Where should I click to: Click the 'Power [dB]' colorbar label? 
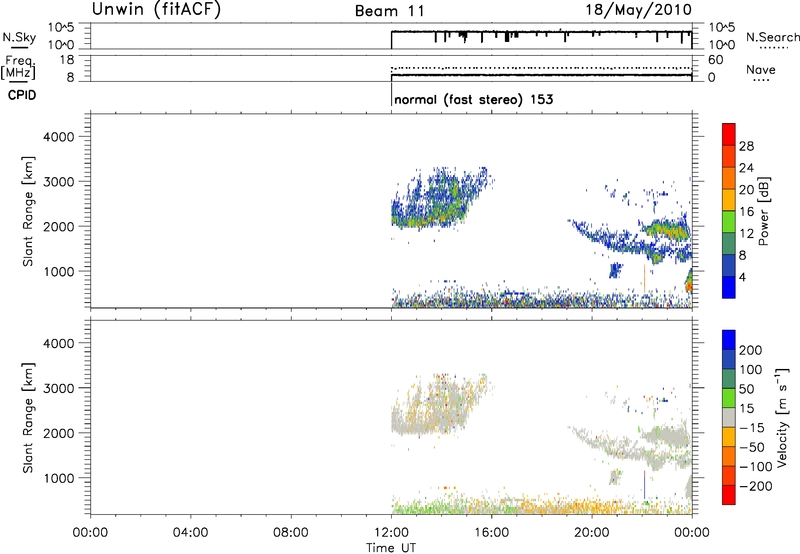point(763,211)
